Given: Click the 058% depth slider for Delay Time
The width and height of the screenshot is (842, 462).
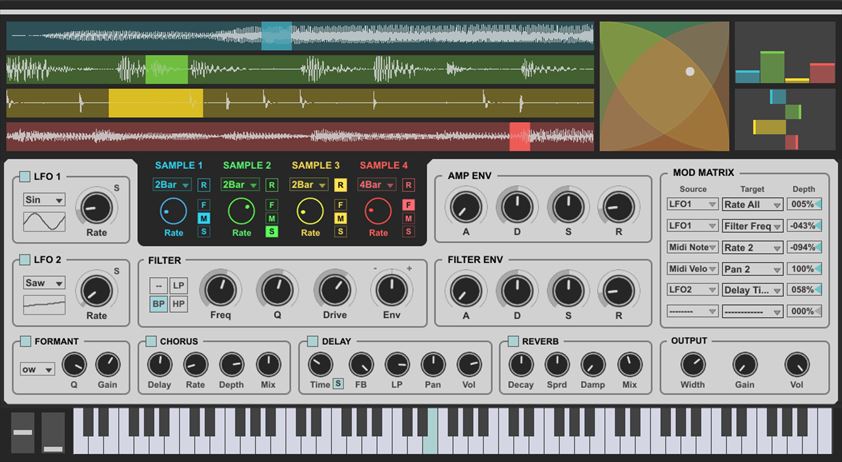Looking at the screenshot, I should pos(804,290).
